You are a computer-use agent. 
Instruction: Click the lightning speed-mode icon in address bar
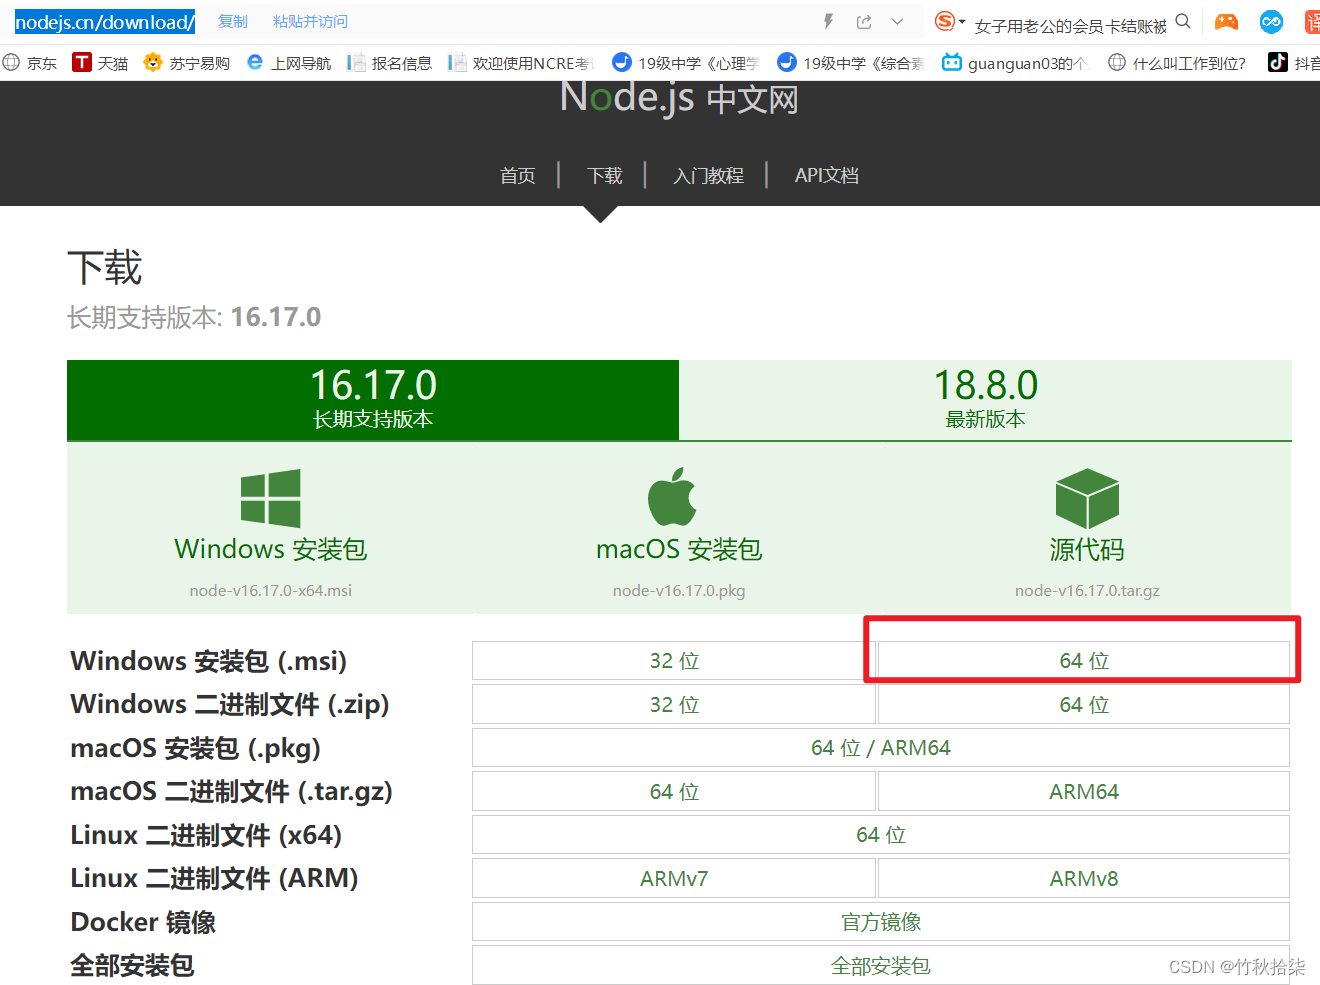(x=829, y=21)
